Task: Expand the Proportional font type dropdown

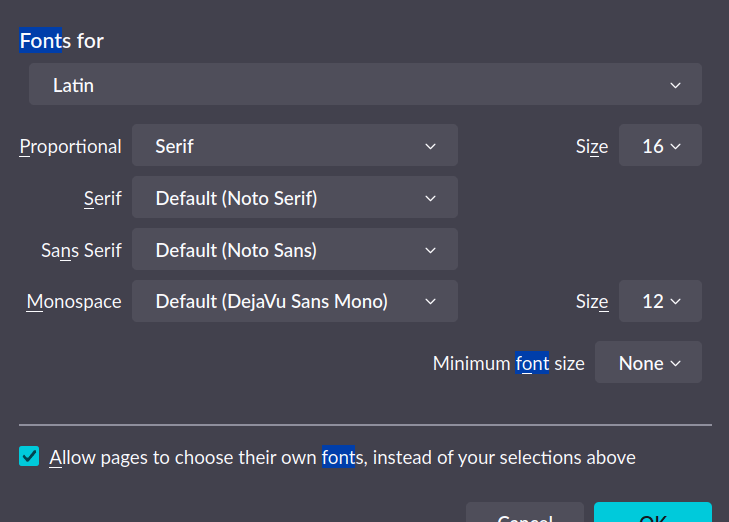Action: (x=295, y=146)
